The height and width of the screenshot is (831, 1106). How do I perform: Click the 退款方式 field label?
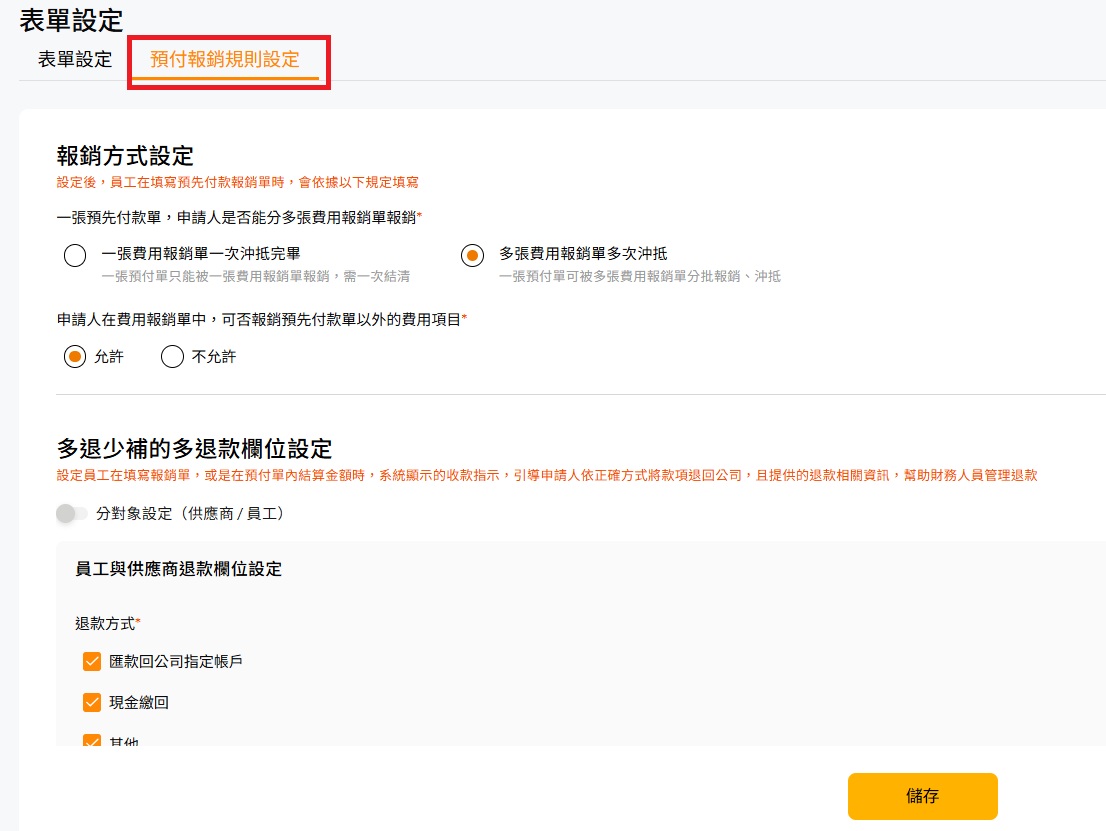[x=108, y=624]
